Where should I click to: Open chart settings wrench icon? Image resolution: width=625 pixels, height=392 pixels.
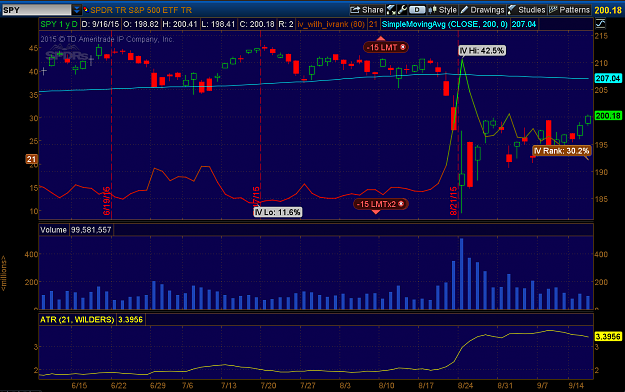pos(402,10)
